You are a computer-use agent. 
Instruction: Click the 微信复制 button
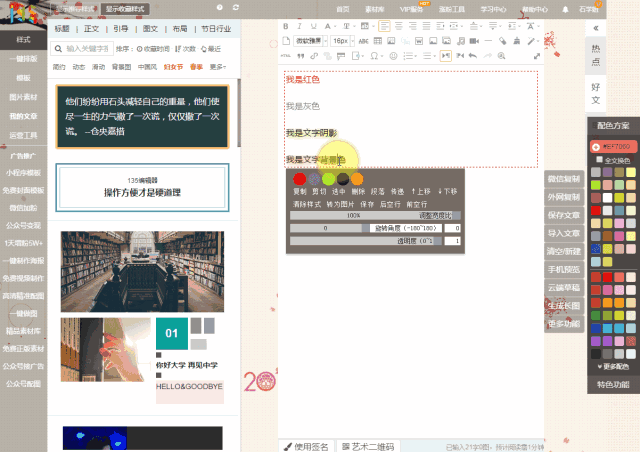tap(564, 179)
